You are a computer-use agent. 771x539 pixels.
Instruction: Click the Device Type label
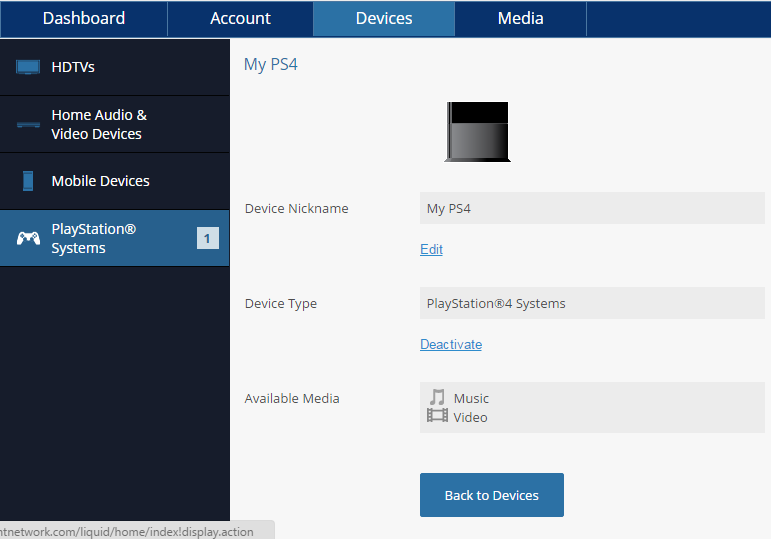(x=281, y=304)
